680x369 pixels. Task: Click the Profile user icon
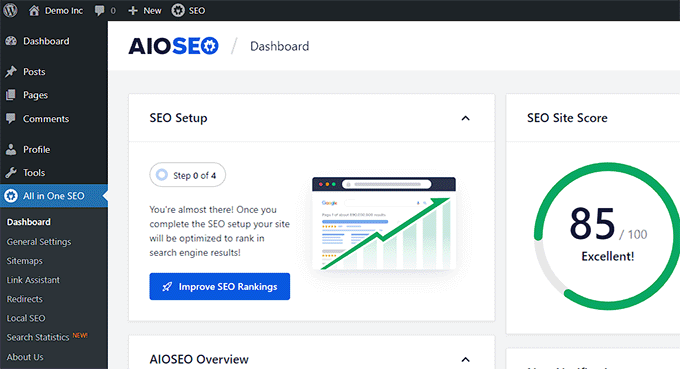pyautogui.click(x=11, y=150)
